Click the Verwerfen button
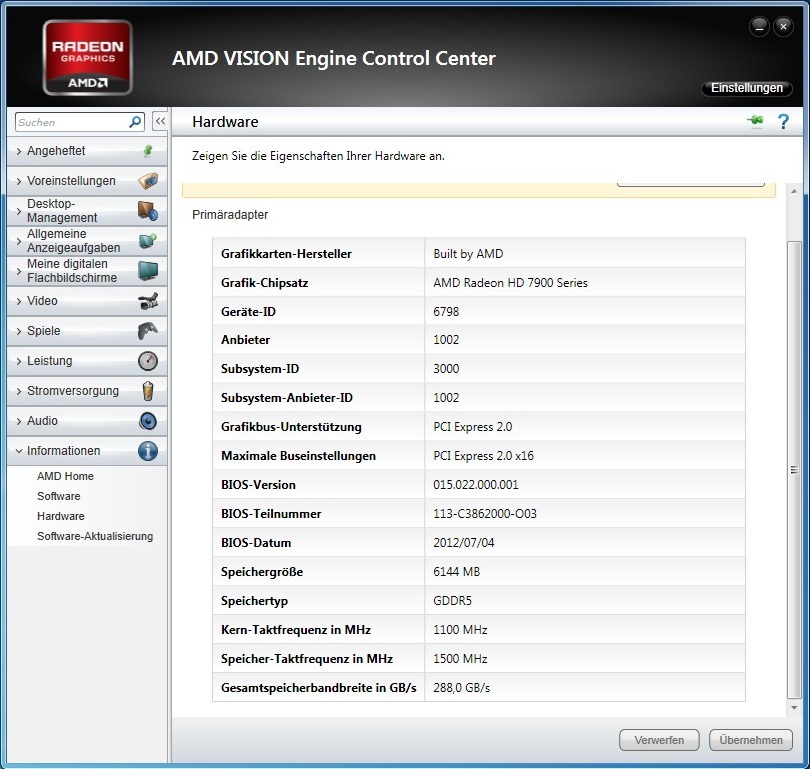 click(x=659, y=740)
